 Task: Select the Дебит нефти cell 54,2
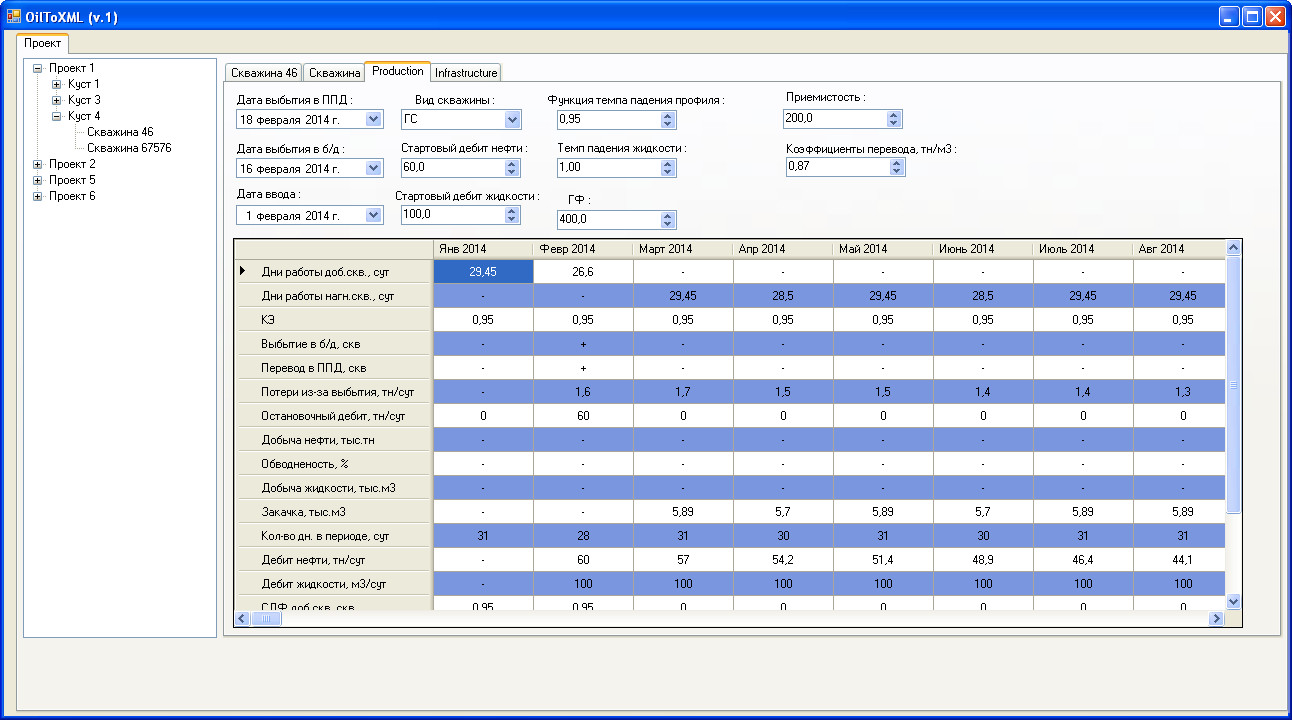(x=783, y=559)
